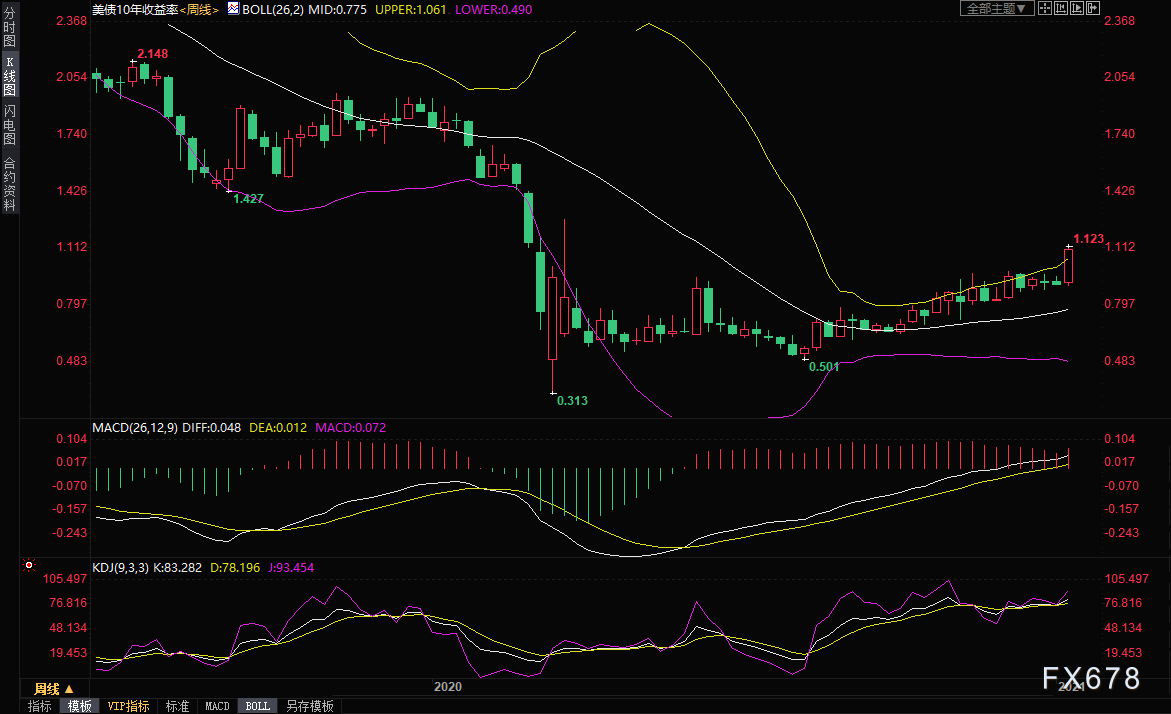Click the UPPER:1.061 value label
The image size is (1171, 714).
point(411,10)
